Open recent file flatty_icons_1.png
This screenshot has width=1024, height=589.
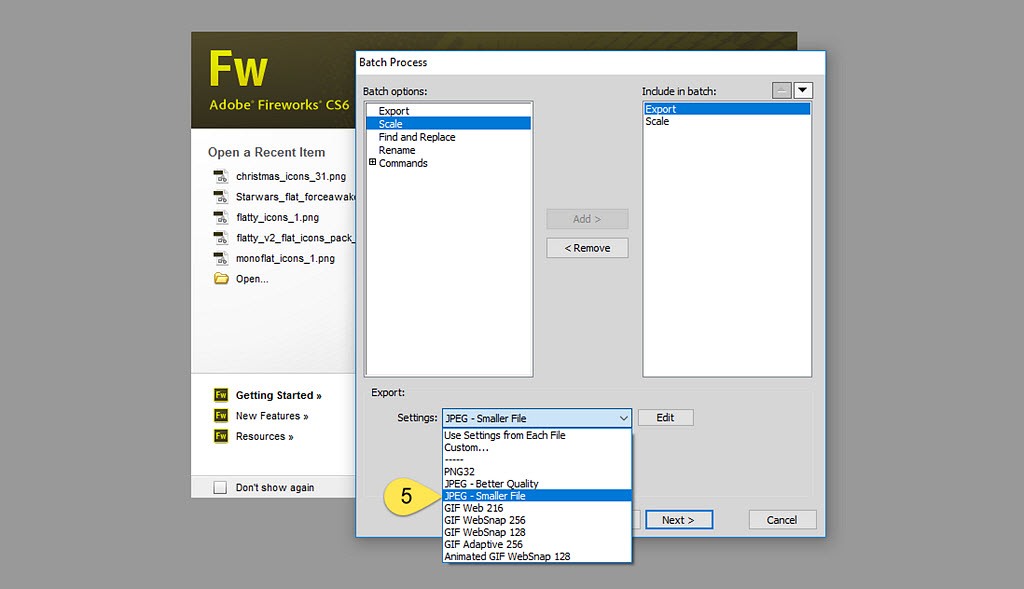278,217
